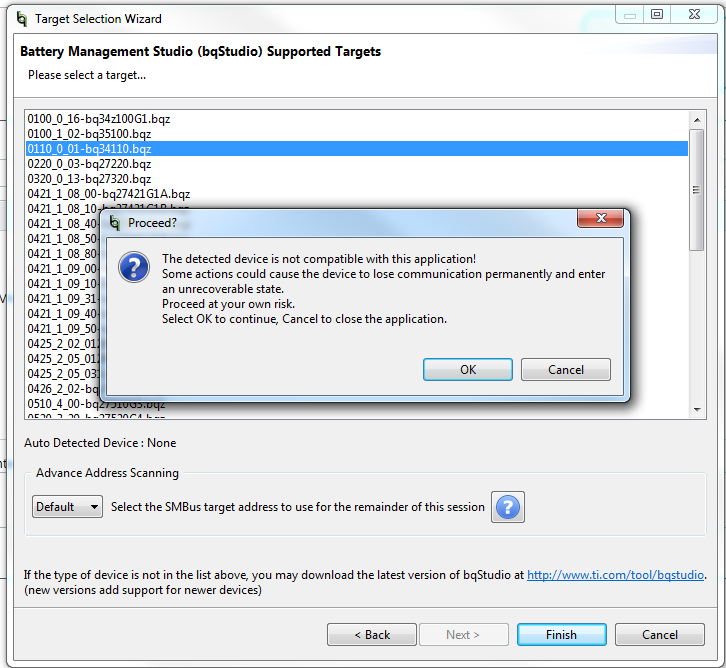Click the Finish button

pos(562,635)
